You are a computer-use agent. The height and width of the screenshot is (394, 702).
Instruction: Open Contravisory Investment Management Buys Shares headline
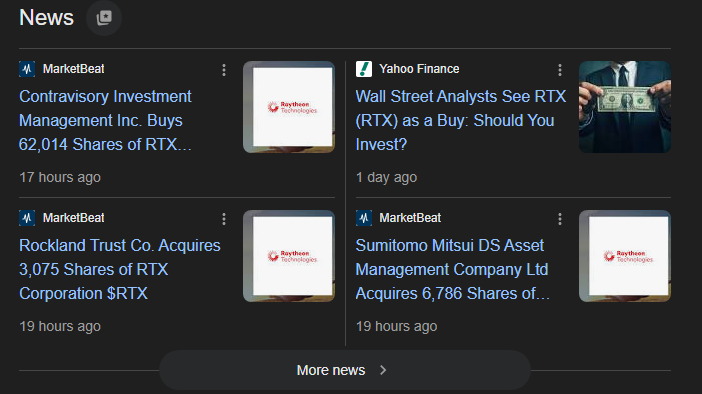coord(106,120)
